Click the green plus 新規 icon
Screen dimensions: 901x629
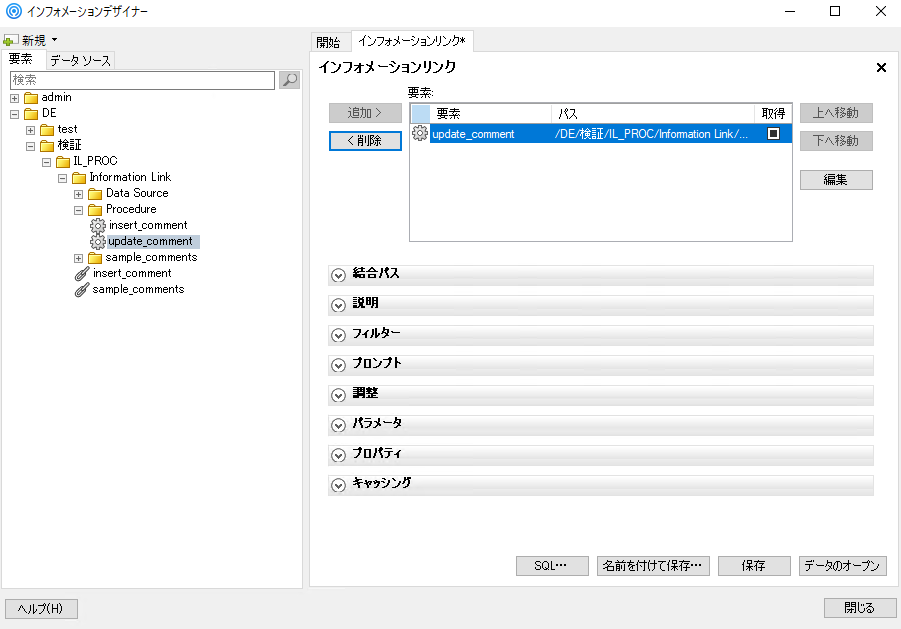point(10,41)
